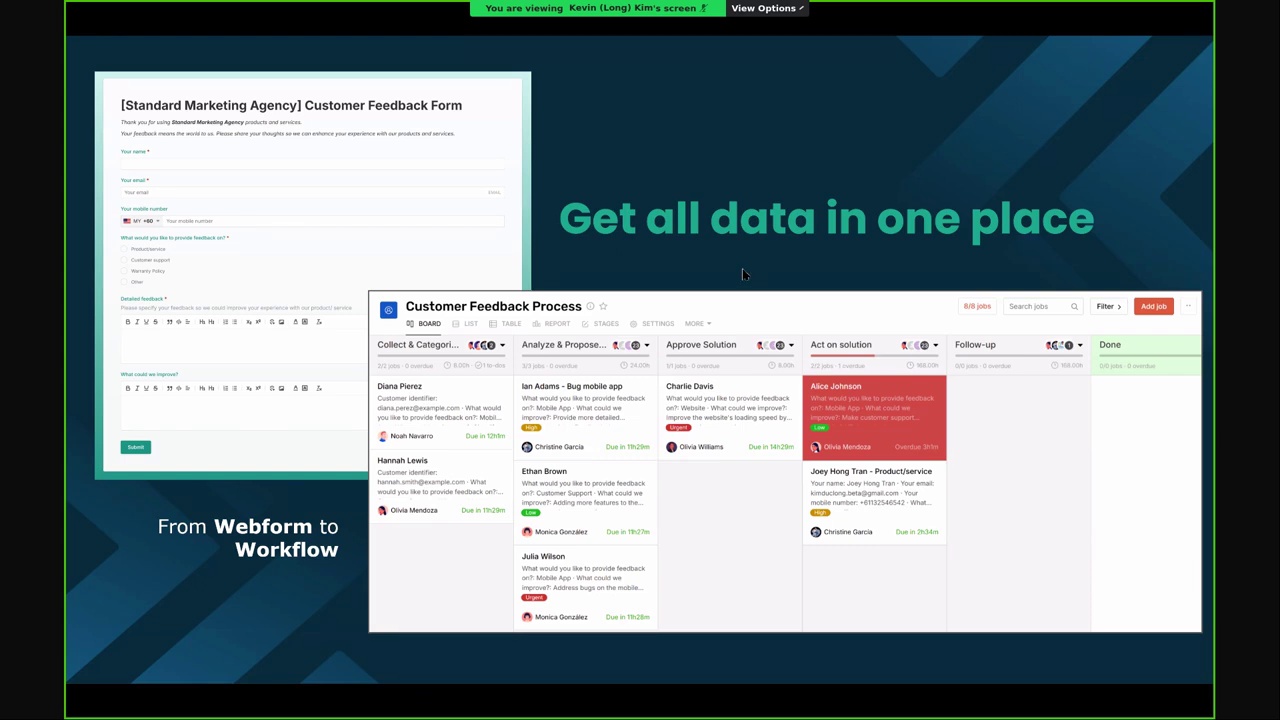Screen dimensions: 1280x720
Task: Open the Alice Johnson red overdue card
Action: pos(874,418)
